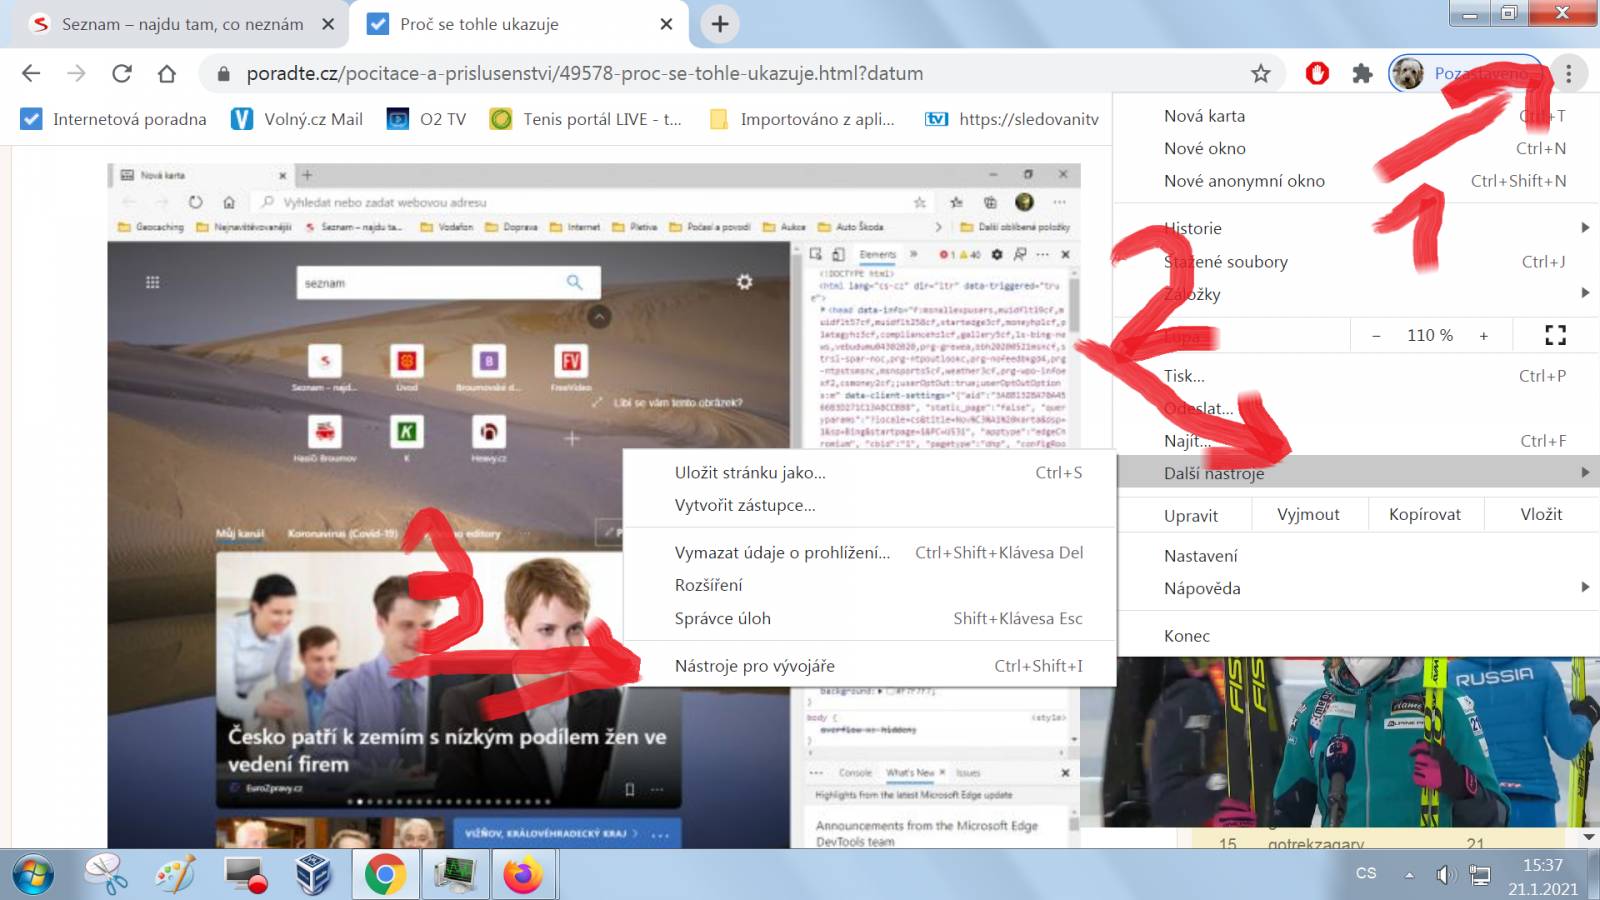Viewport: 1600px width, 900px height.
Task: Open the red Opera-style extension icon
Action: [x=1317, y=73]
